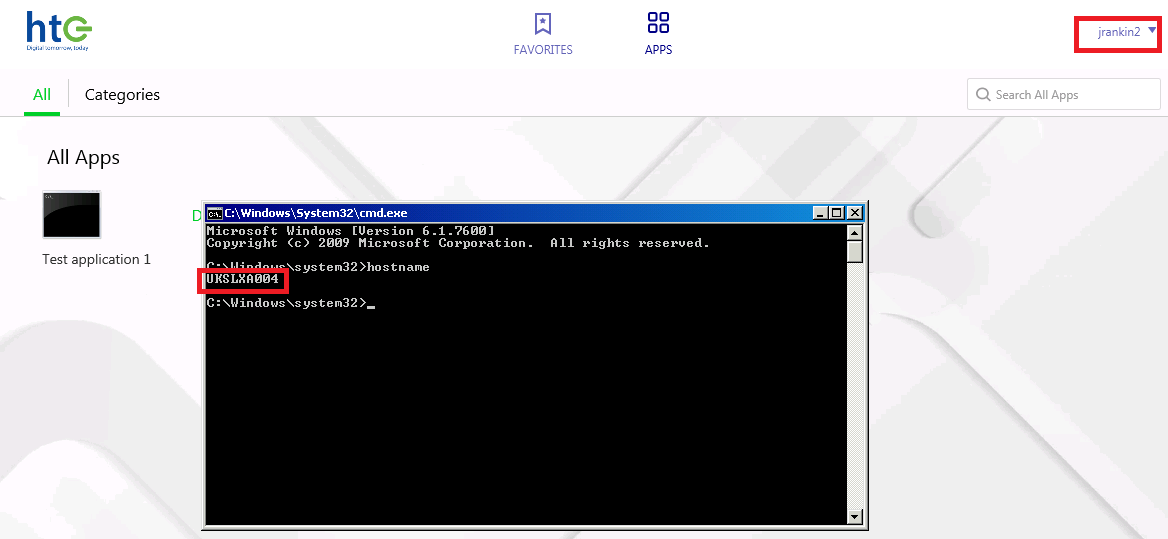Click the hostname command line
The width and height of the screenshot is (1168, 539).
click(318, 267)
